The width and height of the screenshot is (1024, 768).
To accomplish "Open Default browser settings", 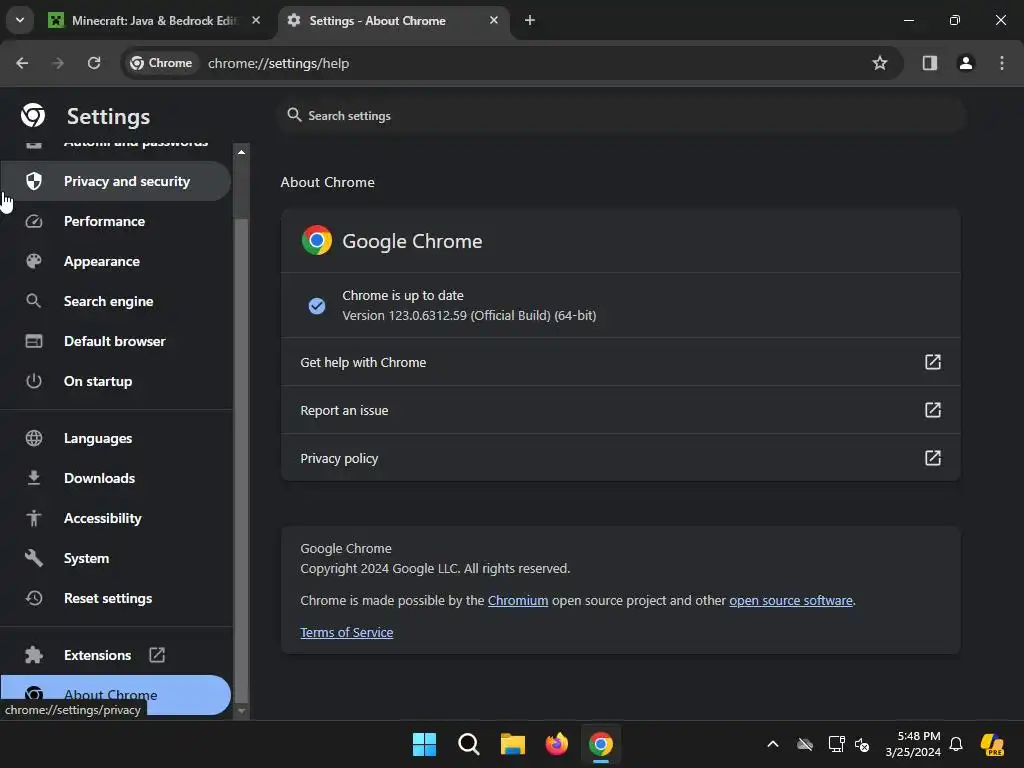I will 116,341.
